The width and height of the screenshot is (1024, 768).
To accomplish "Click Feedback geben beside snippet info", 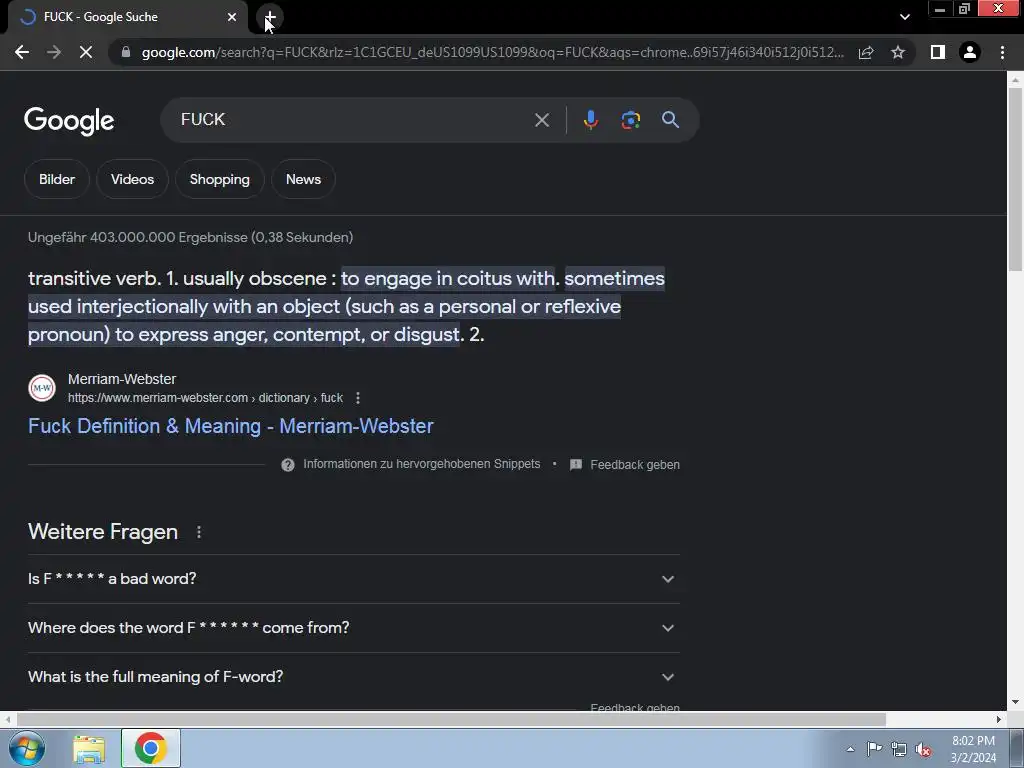I will 625,464.
